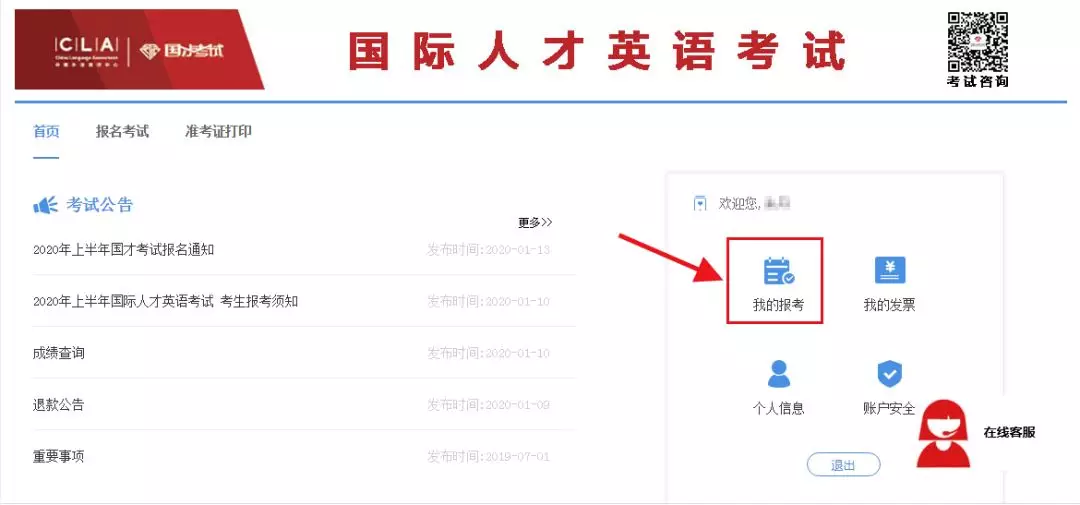Click the CLA 国才考试 logo banner

pos(139,50)
